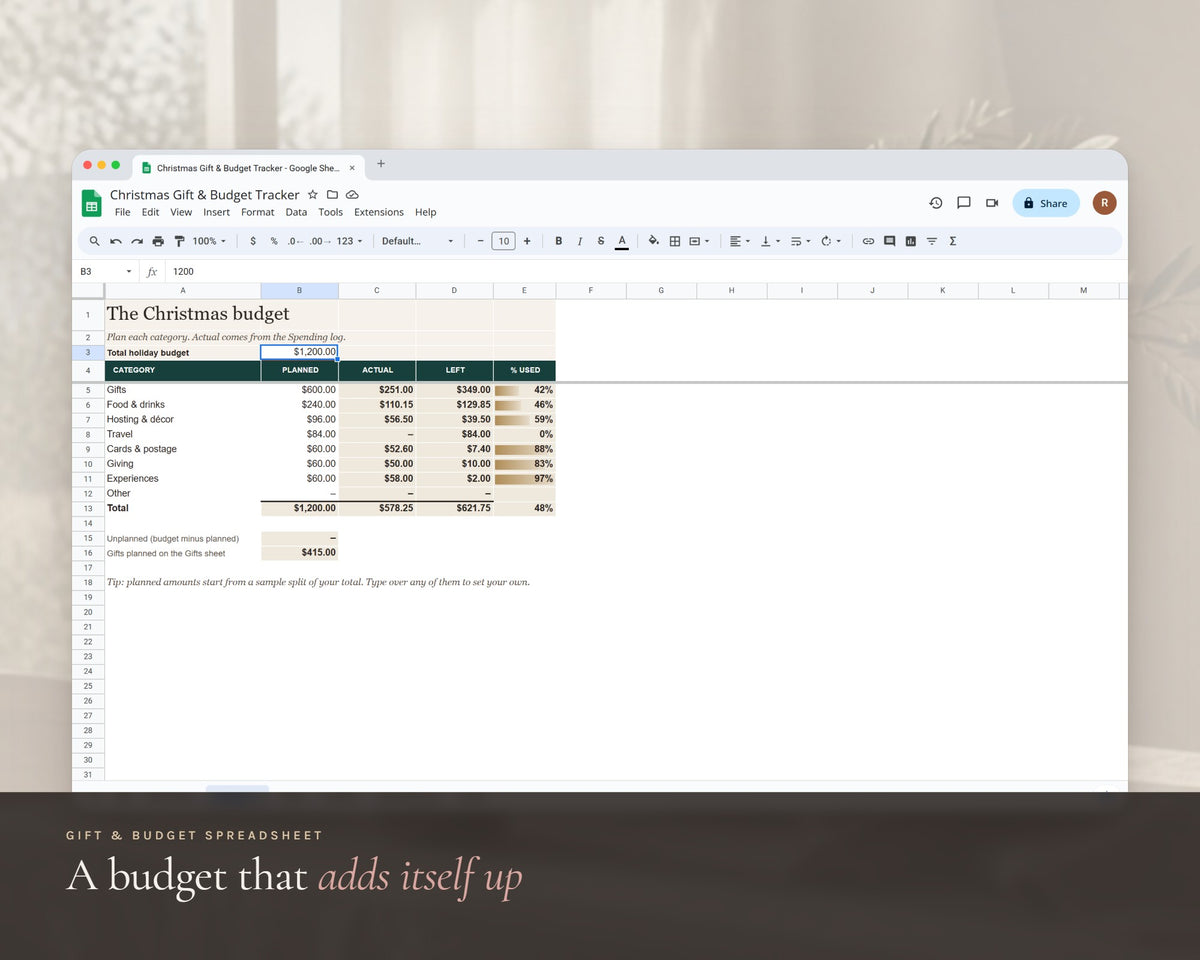The width and height of the screenshot is (1200, 960).
Task: Star the Christmas Gift & Budget Tracker document
Action: coord(313,194)
